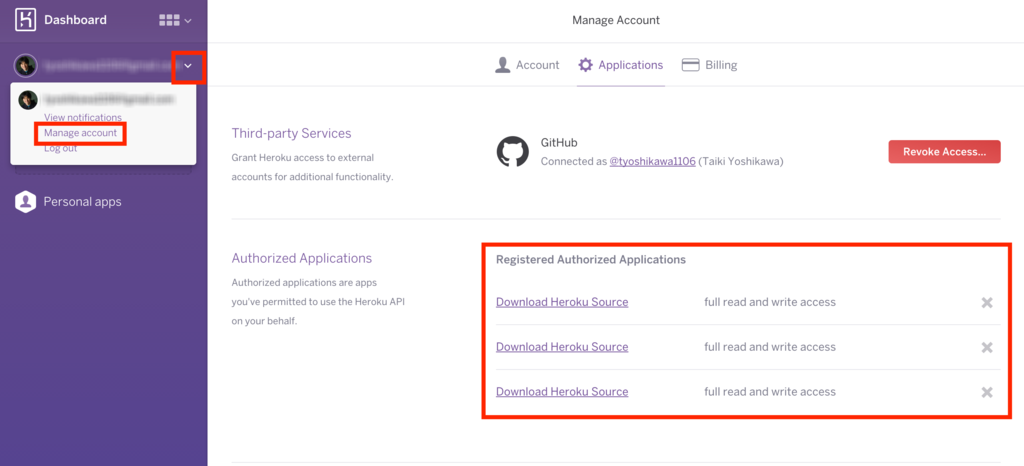This screenshot has width=1024, height=466.
Task: Switch to the Billing tab
Action: click(x=709, y=65)
